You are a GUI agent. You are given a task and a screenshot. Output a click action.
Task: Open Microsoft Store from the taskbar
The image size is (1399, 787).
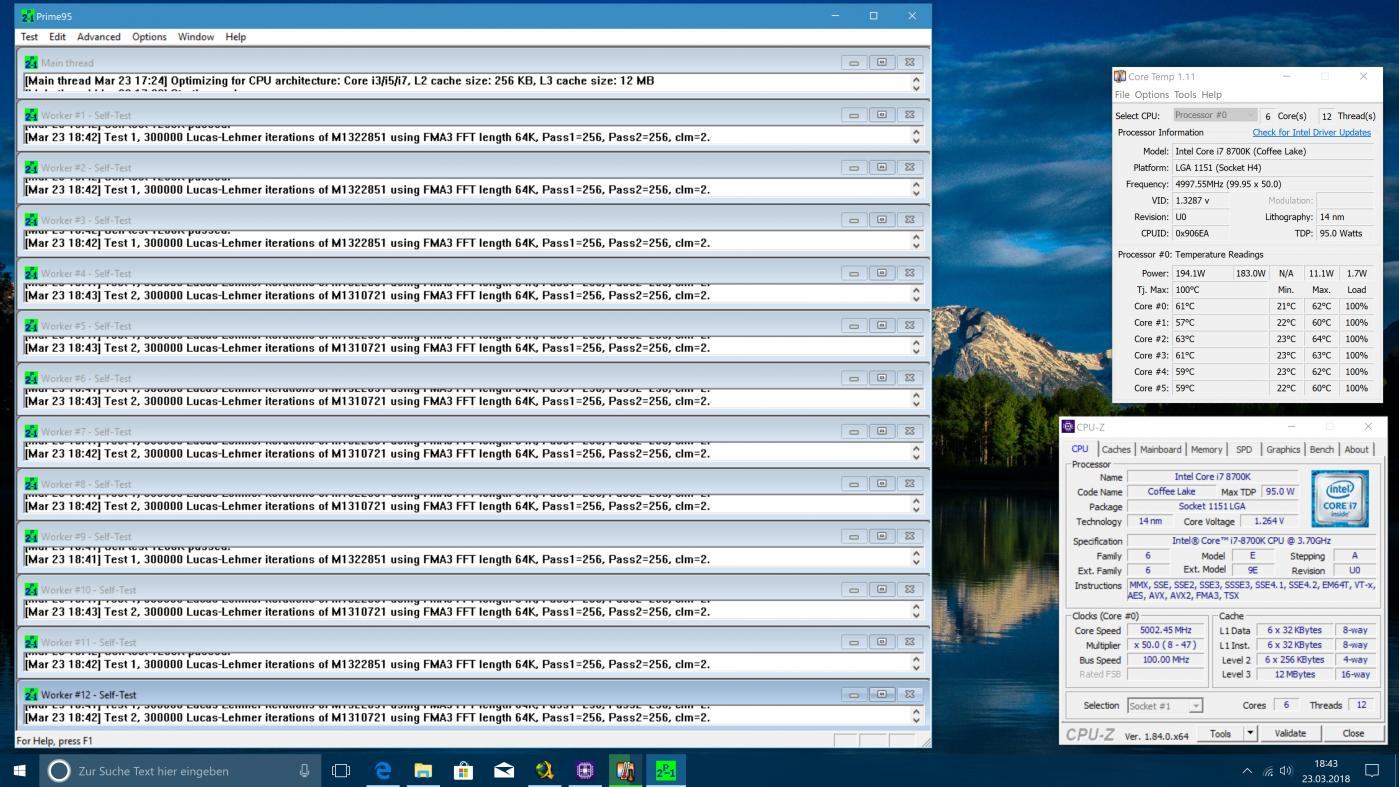[463, 770]
